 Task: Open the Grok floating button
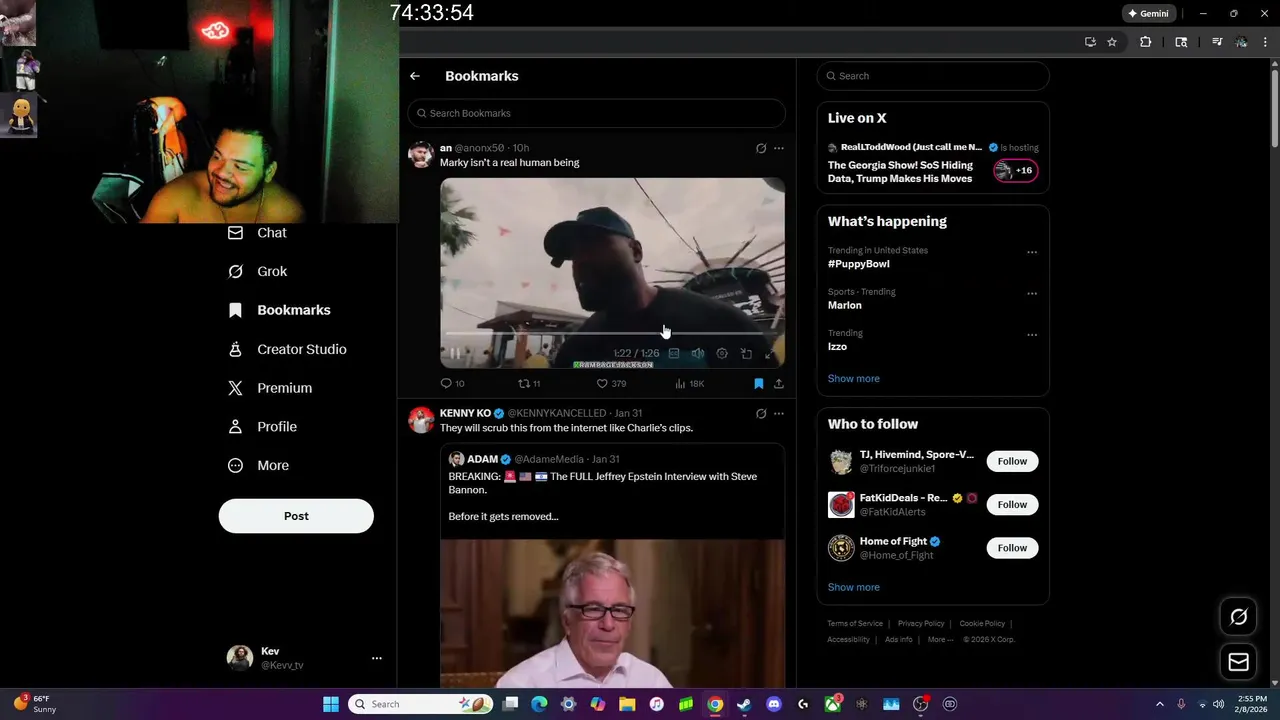coord(1238,617)
